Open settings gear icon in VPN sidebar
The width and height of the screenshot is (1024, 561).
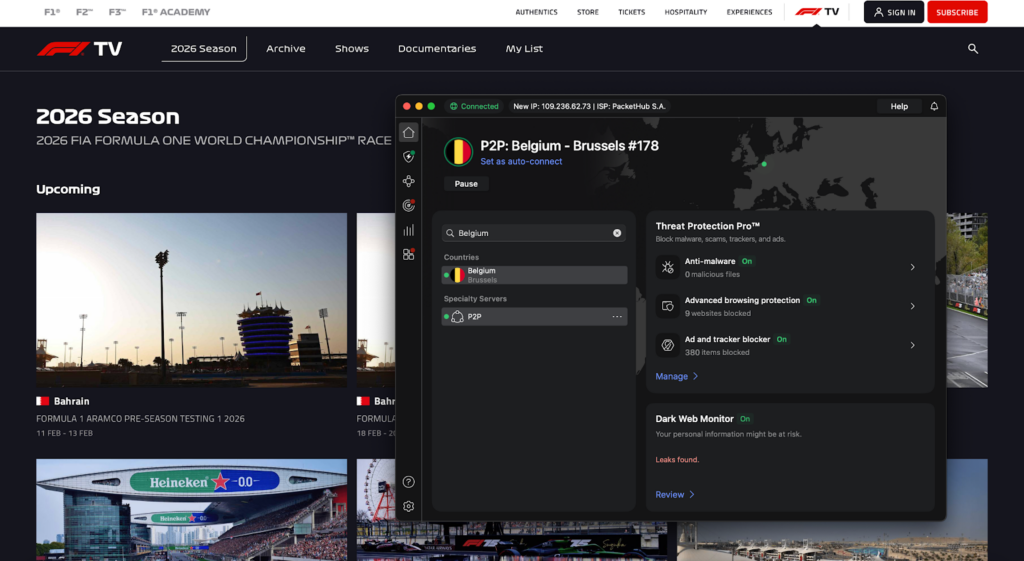click(409, 506)
